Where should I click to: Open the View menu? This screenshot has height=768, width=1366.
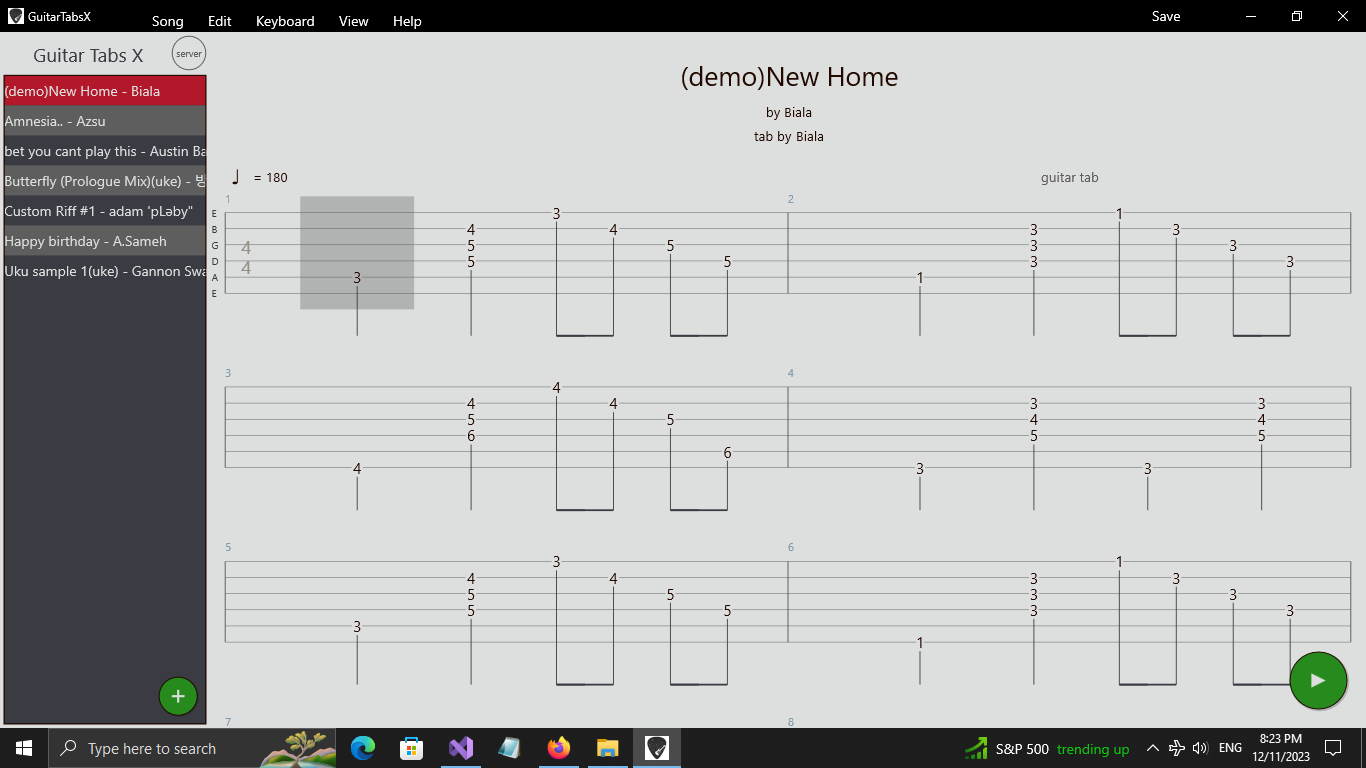click(353, 20)
